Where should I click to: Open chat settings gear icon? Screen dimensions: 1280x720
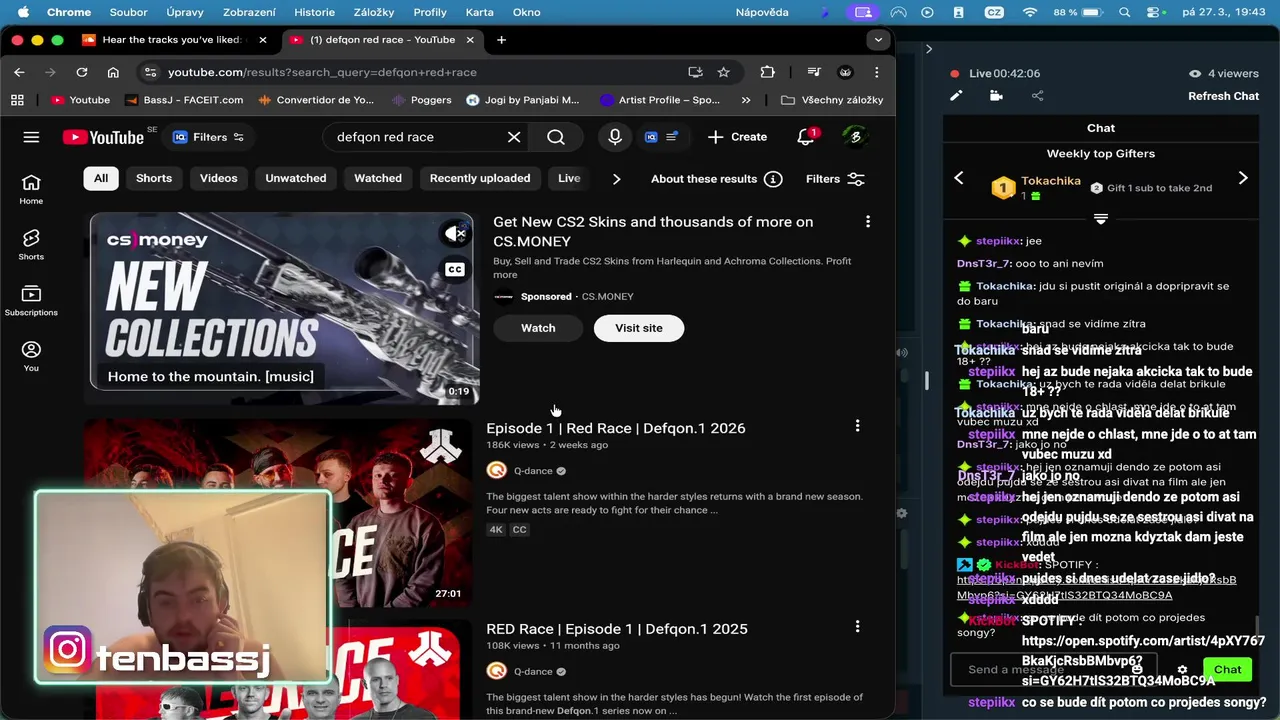(x=1182, y=670)
